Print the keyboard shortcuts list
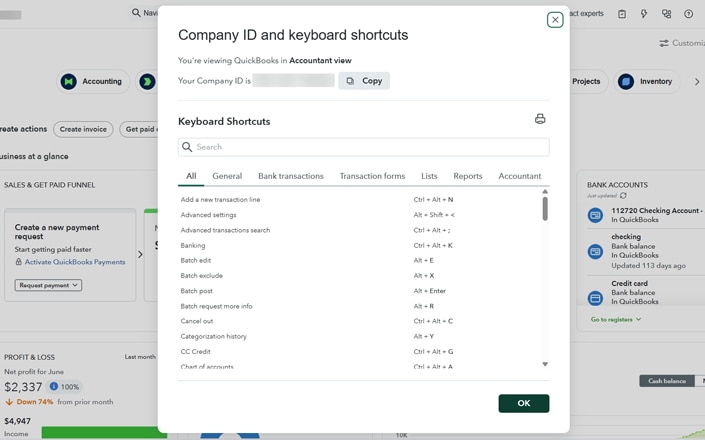 tap(540, 119)
